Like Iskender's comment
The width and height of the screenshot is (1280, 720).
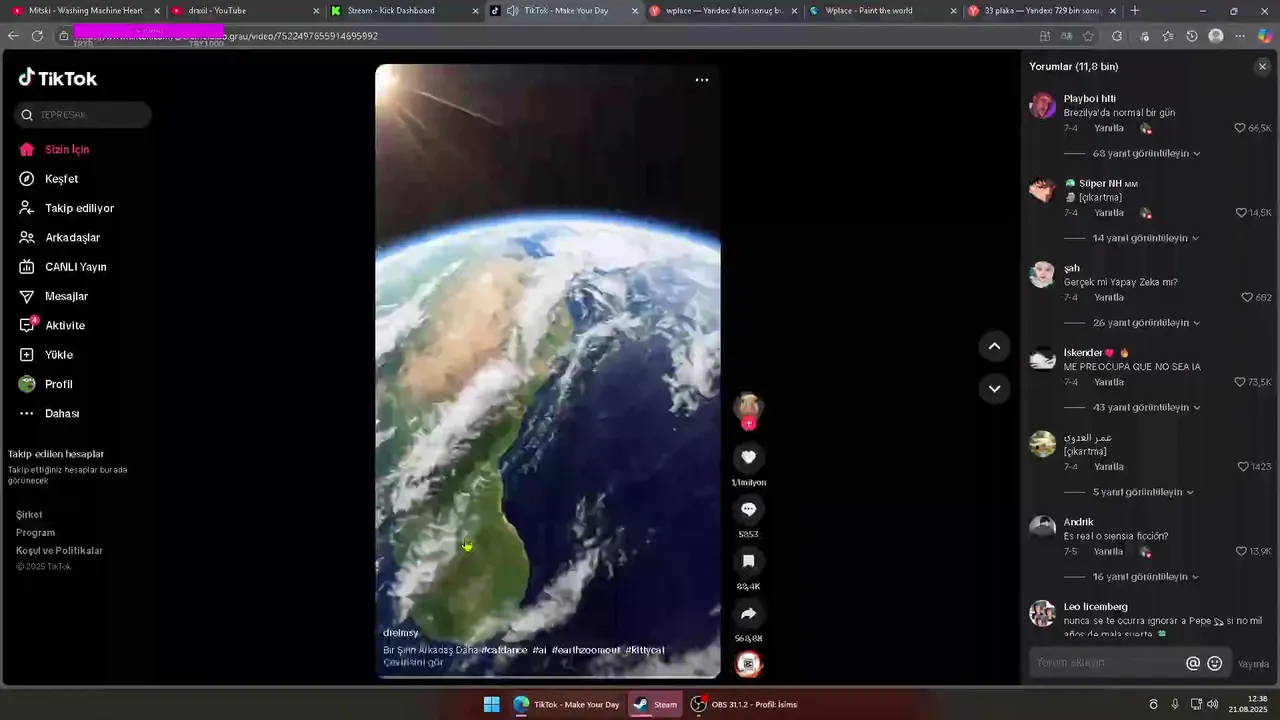coord(1240,382)
